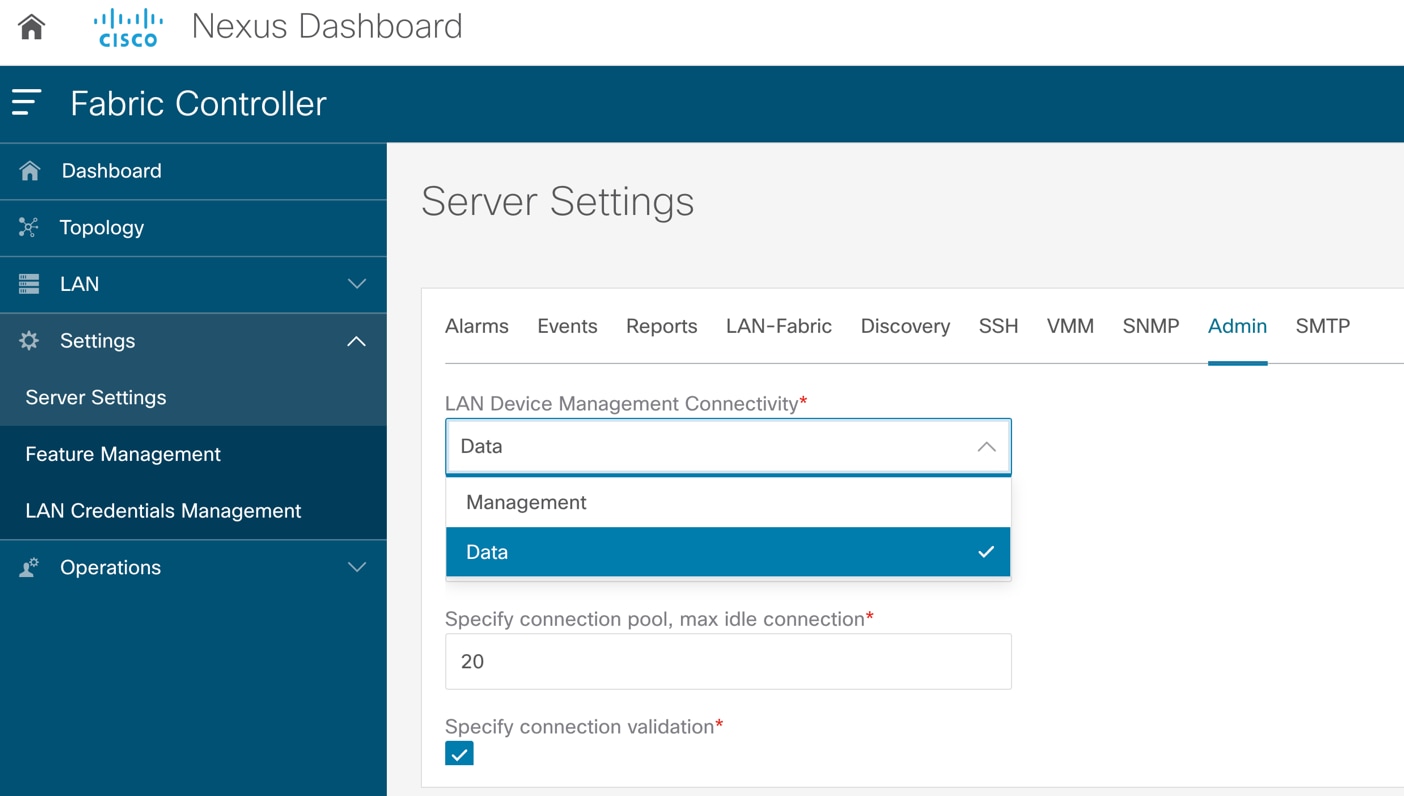Click the Operations menu label
The image size is (1404, 796).
110,567
